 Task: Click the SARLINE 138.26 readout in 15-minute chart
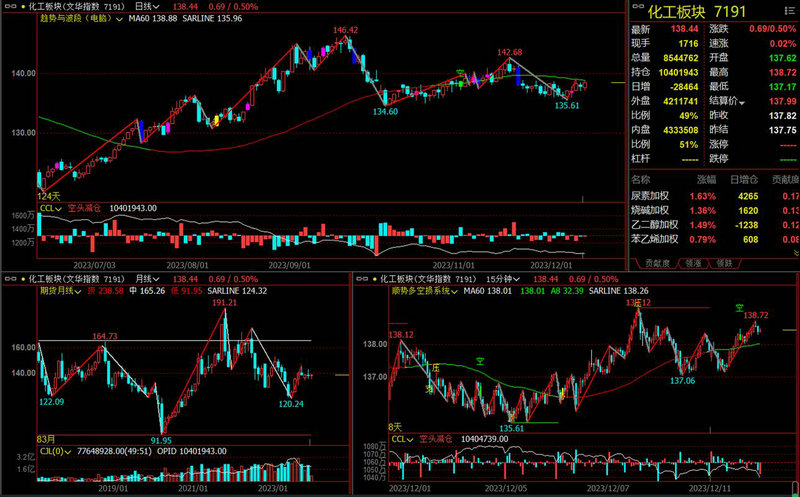pos(619,291)
